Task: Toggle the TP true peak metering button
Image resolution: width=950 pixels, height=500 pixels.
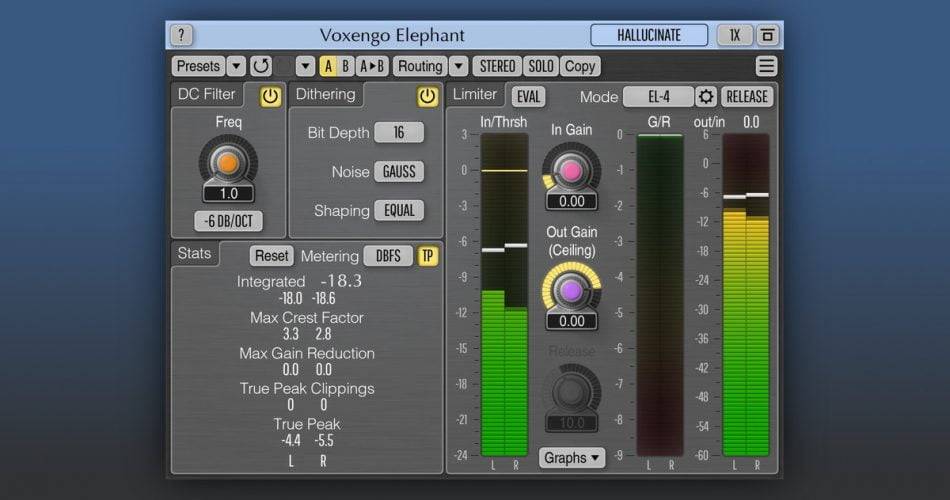Action: point(428,256)
